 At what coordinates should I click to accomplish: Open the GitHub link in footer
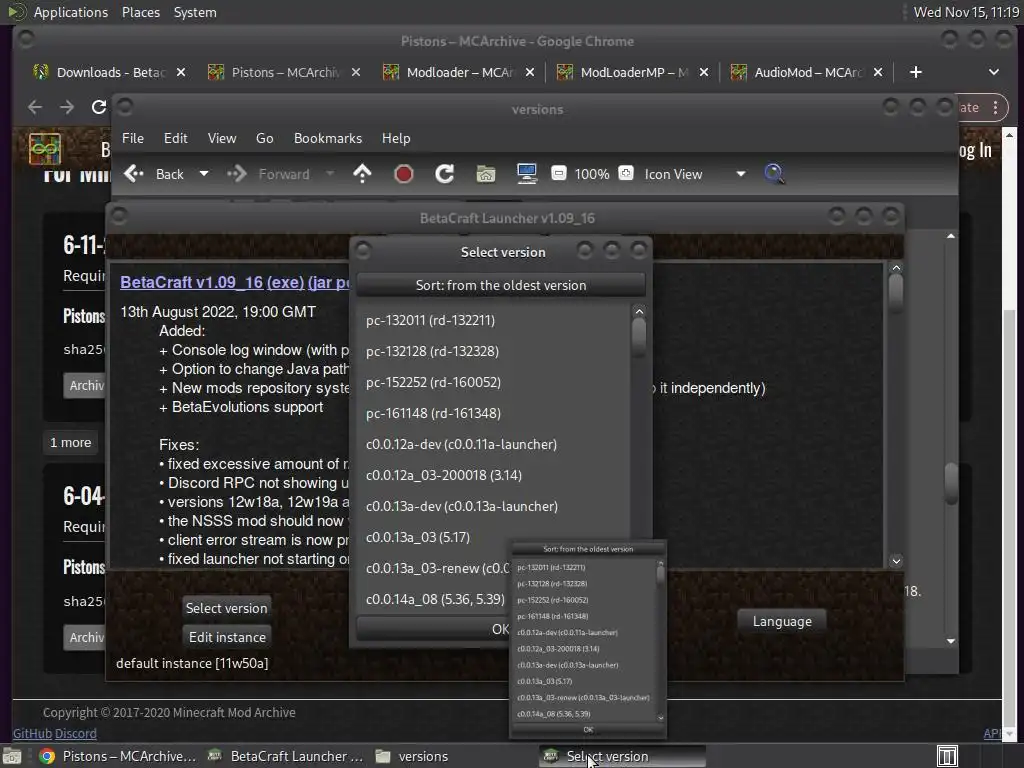32,733
